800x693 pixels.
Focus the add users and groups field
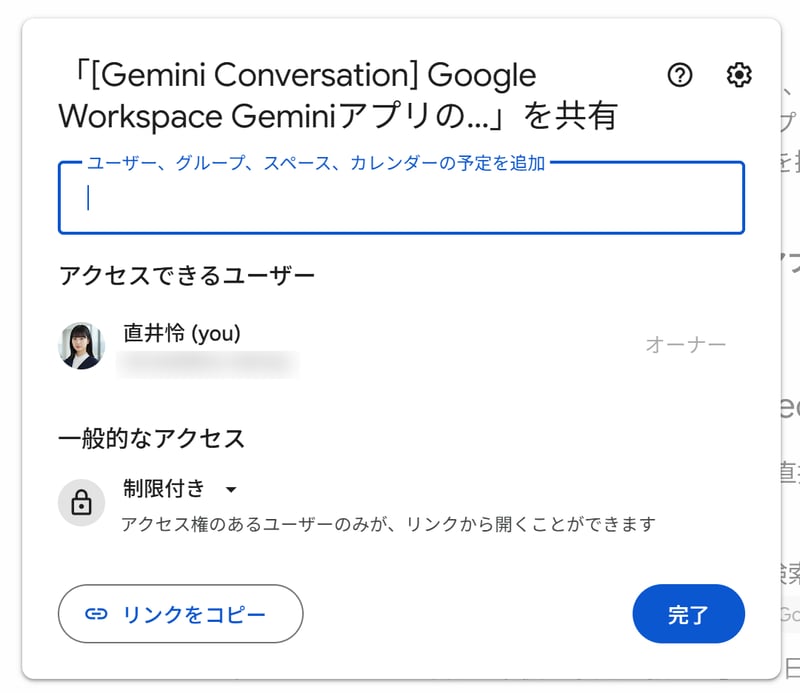401,197
